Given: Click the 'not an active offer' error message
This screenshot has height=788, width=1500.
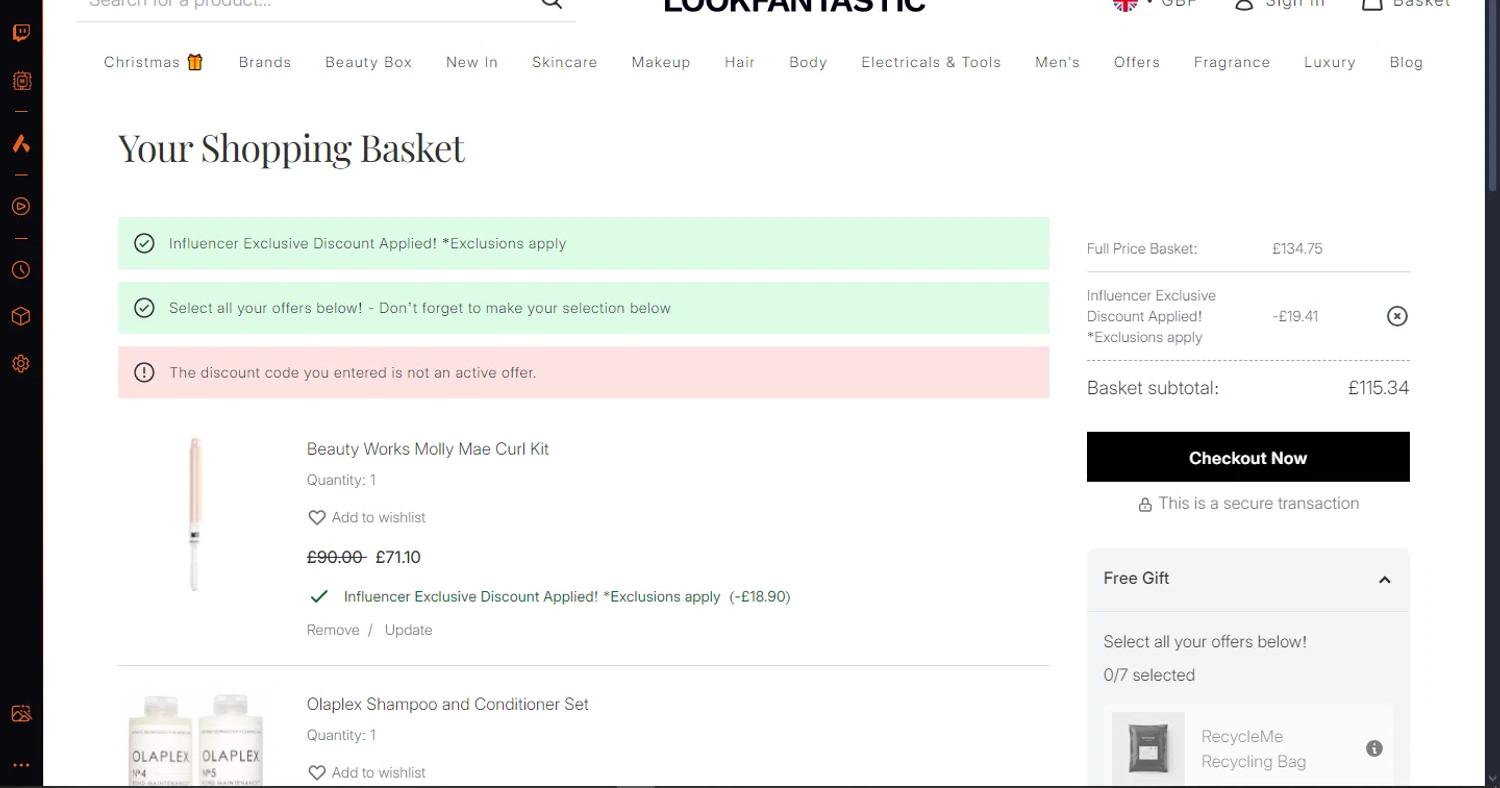Looking at the screenshot, I should point(353,372).
